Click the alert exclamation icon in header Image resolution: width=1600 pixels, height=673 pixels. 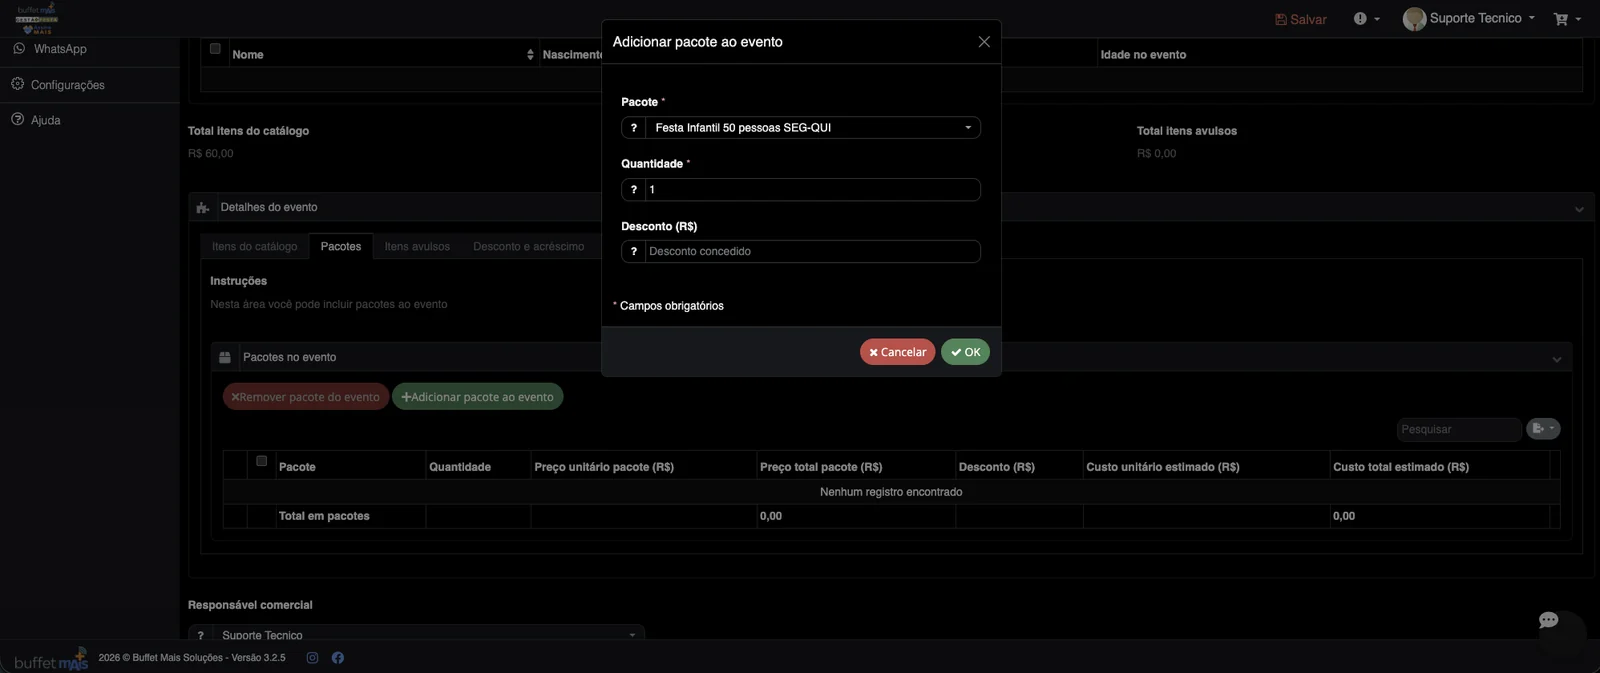[x=1365, y=19]
